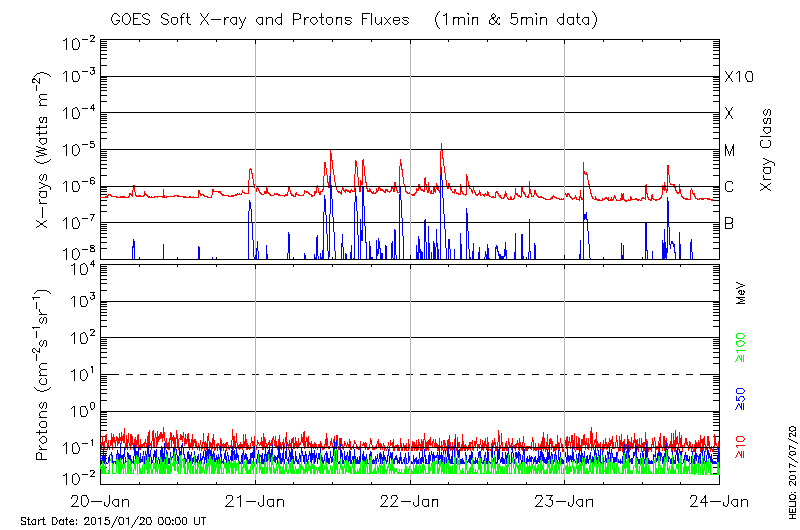Screen dimensions: 800x530
Task: Click the 'X-rays (Watts m⁻²)' y-axis title
Action: pos(43,152)
